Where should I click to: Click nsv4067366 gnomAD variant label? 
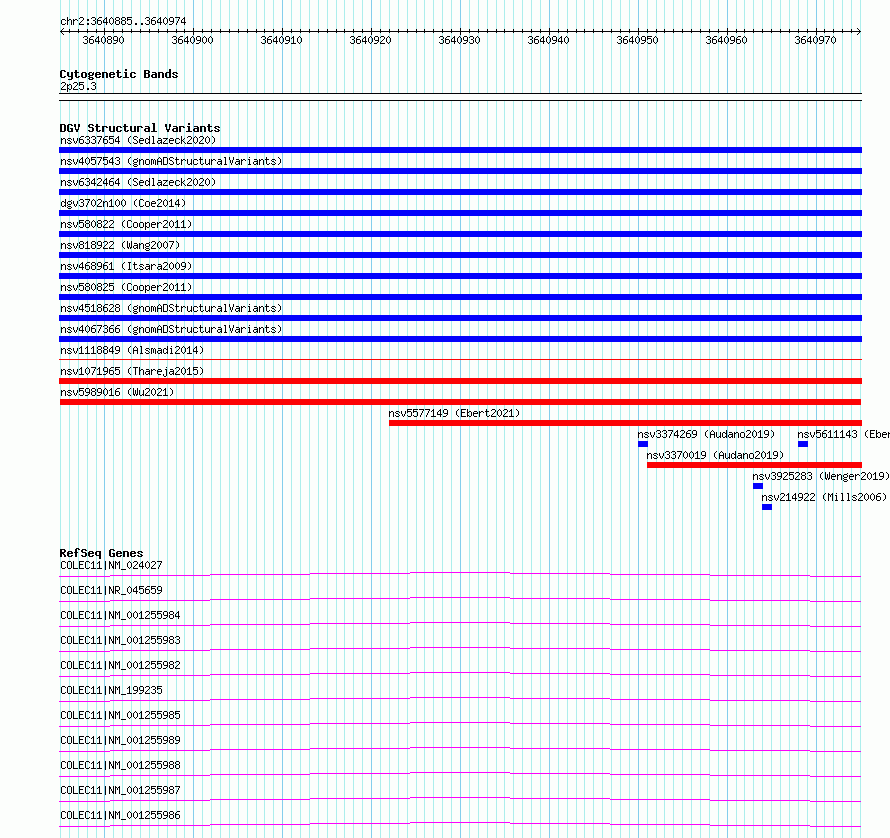[171, 329]
